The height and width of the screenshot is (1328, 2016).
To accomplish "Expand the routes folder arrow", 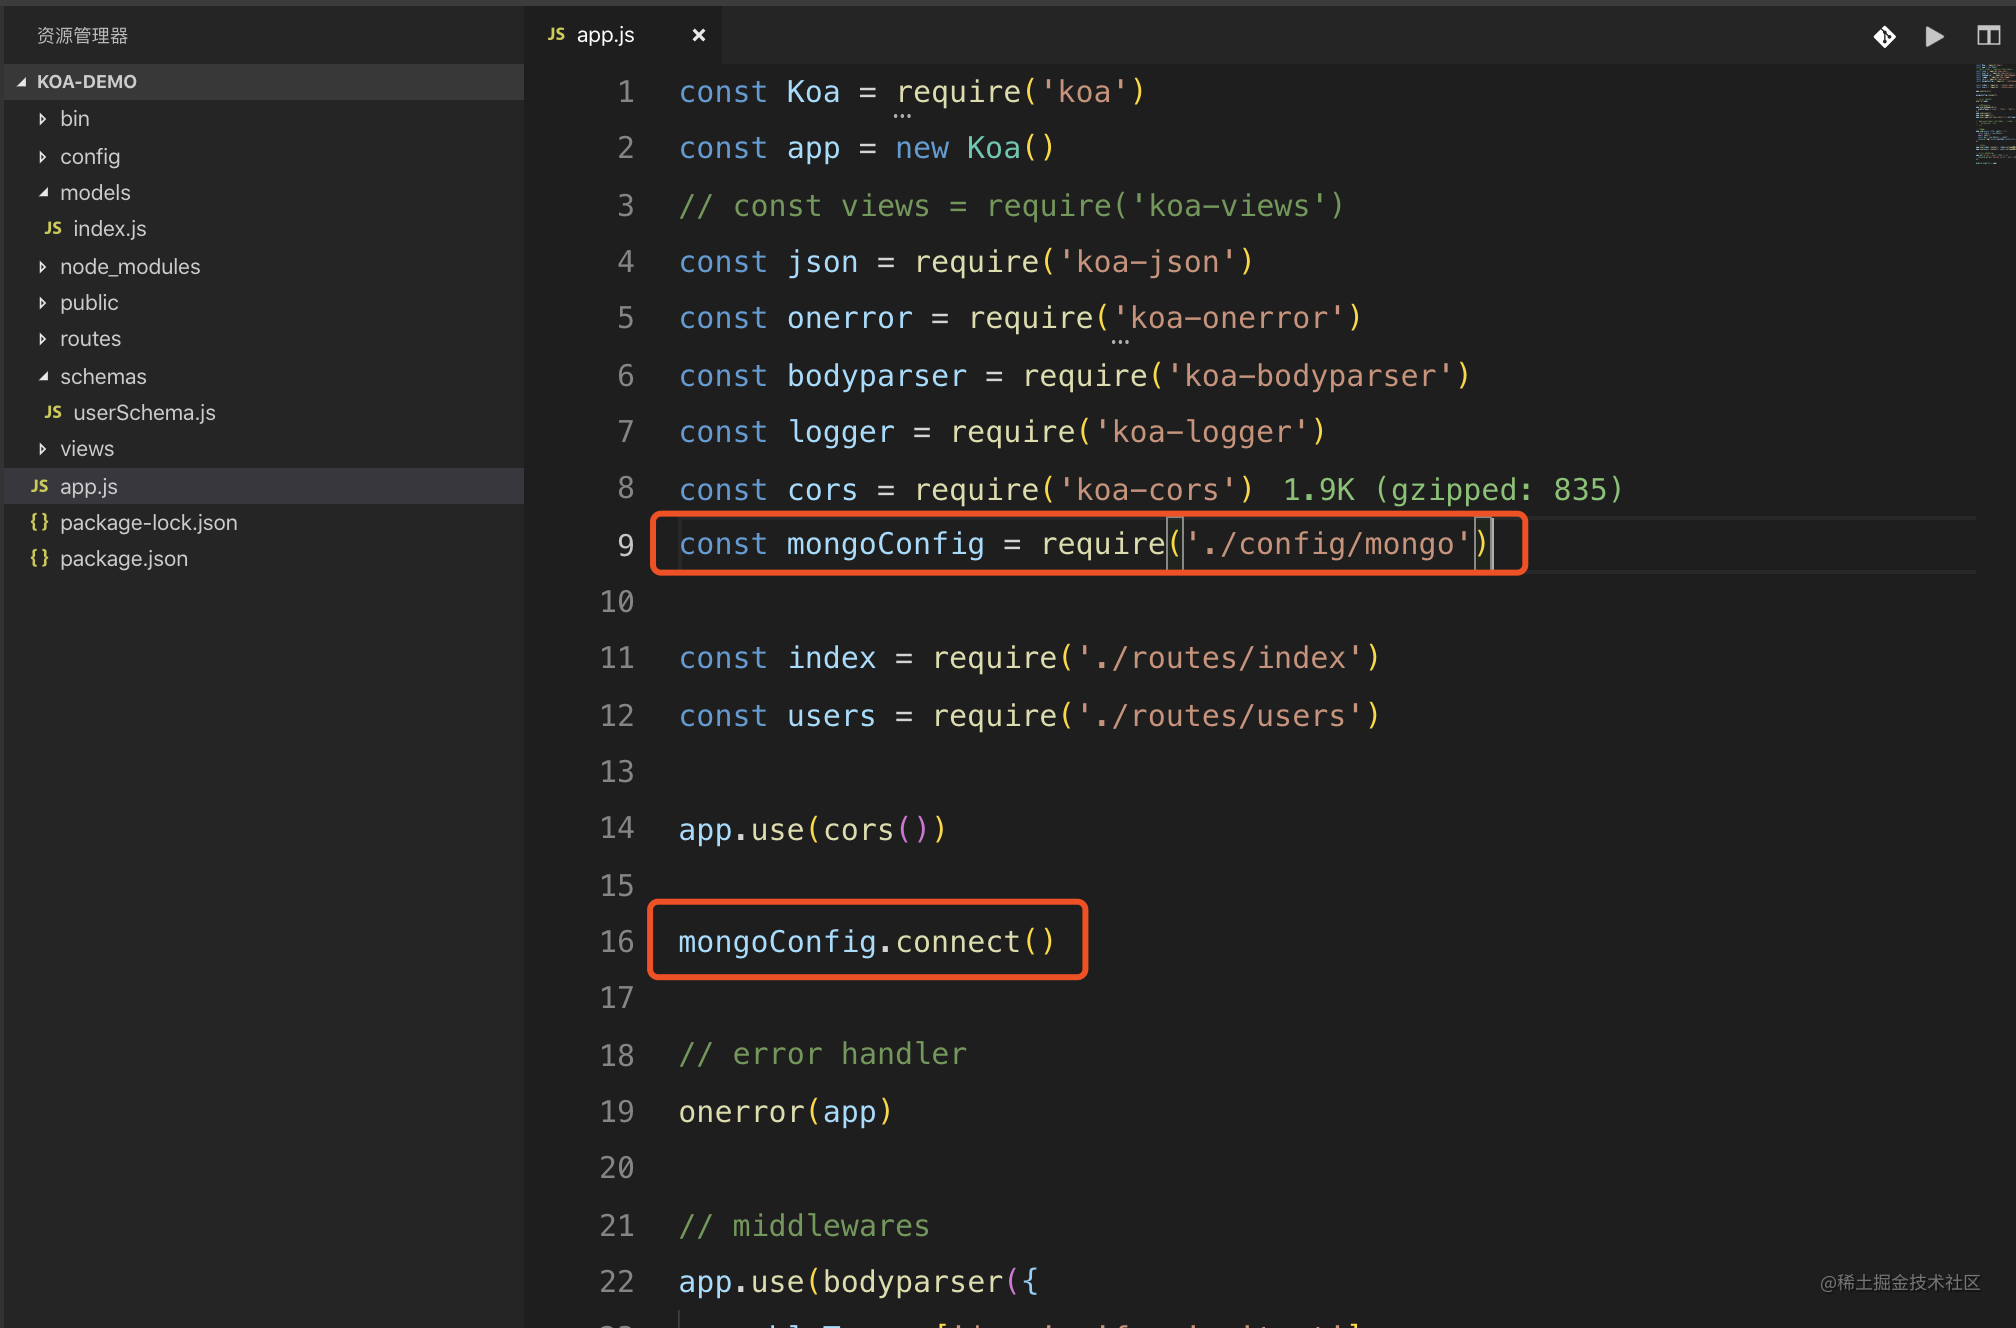I will (x=42, y=339).
